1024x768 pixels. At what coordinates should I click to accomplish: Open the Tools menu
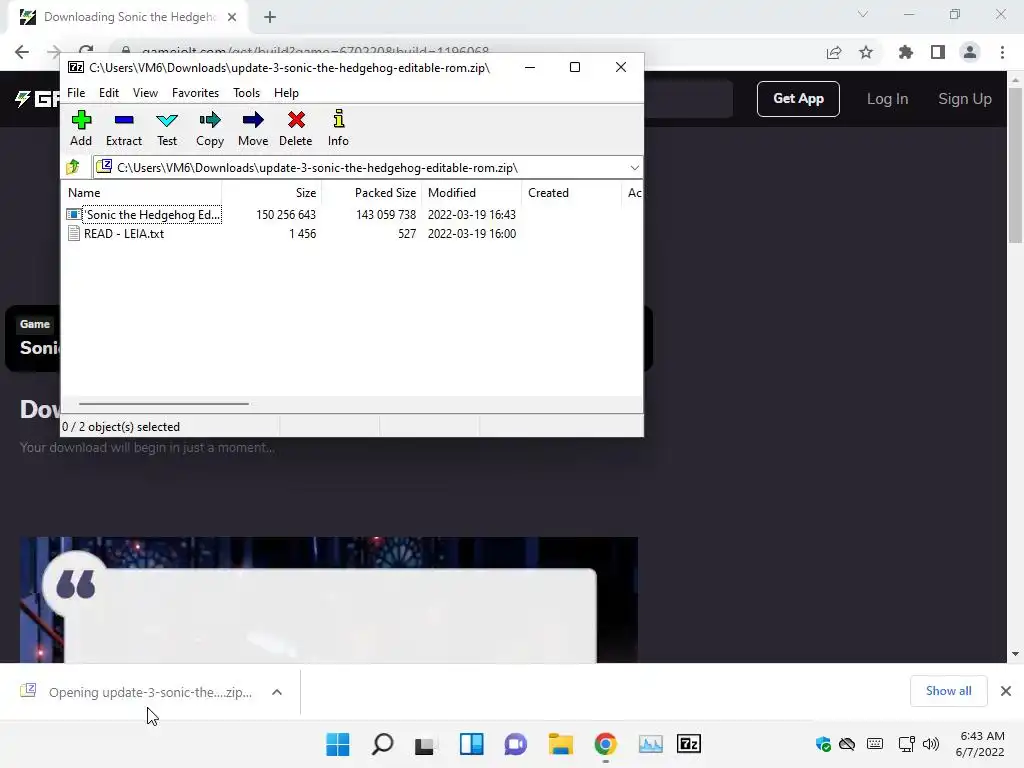[246, 93]
